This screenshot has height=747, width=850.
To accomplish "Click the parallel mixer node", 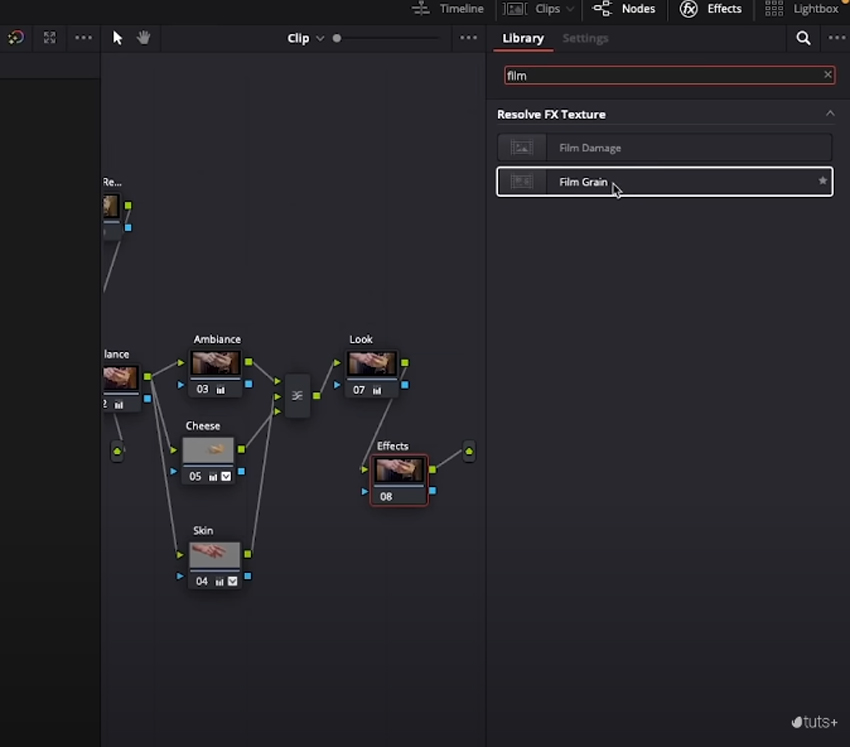I will pos(297,396).
